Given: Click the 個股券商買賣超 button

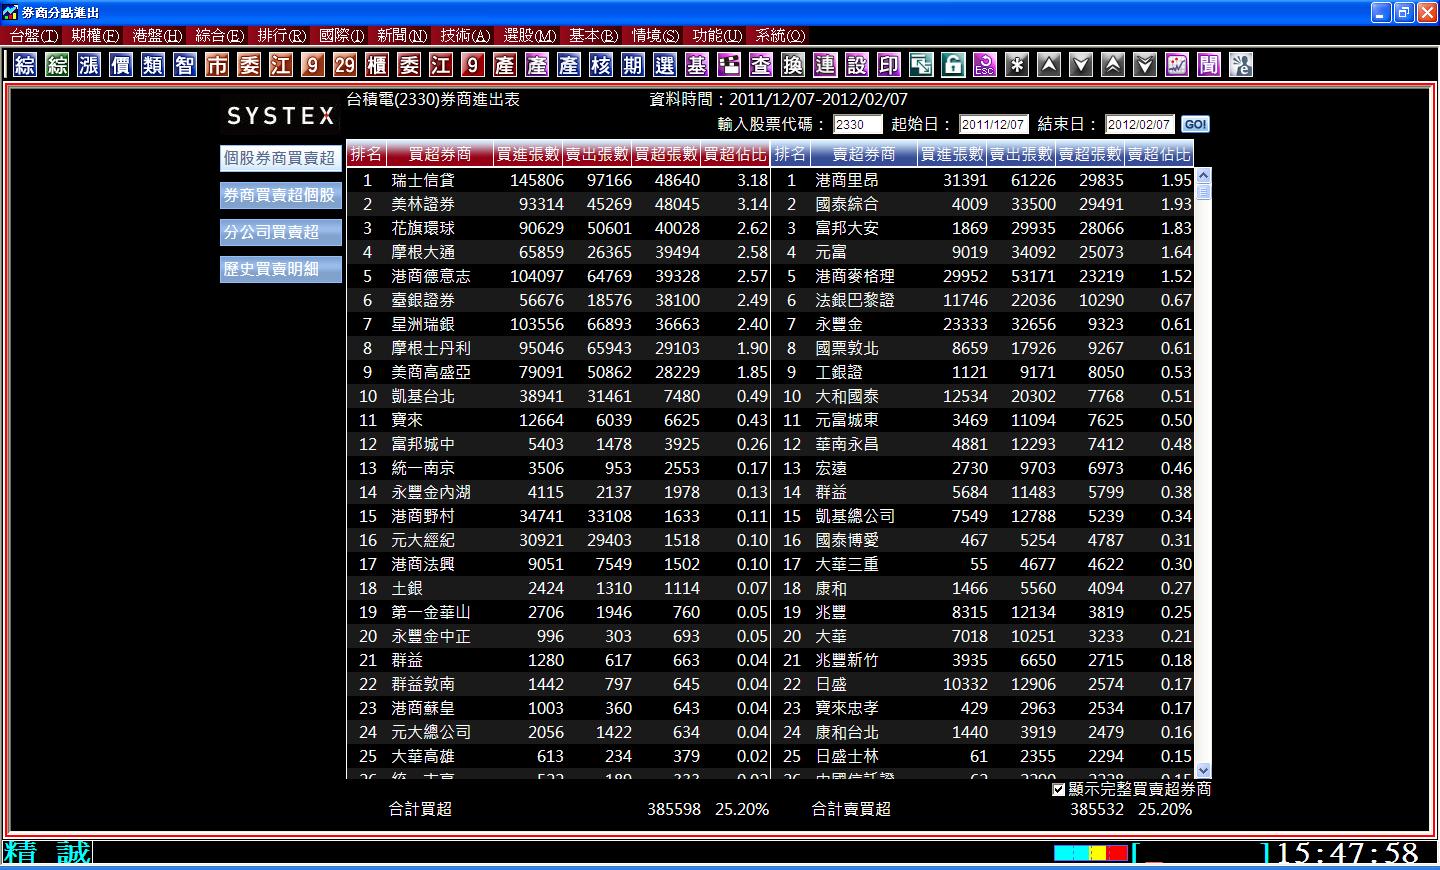Looking at the screenshot, I should click(x=280, y=158).
